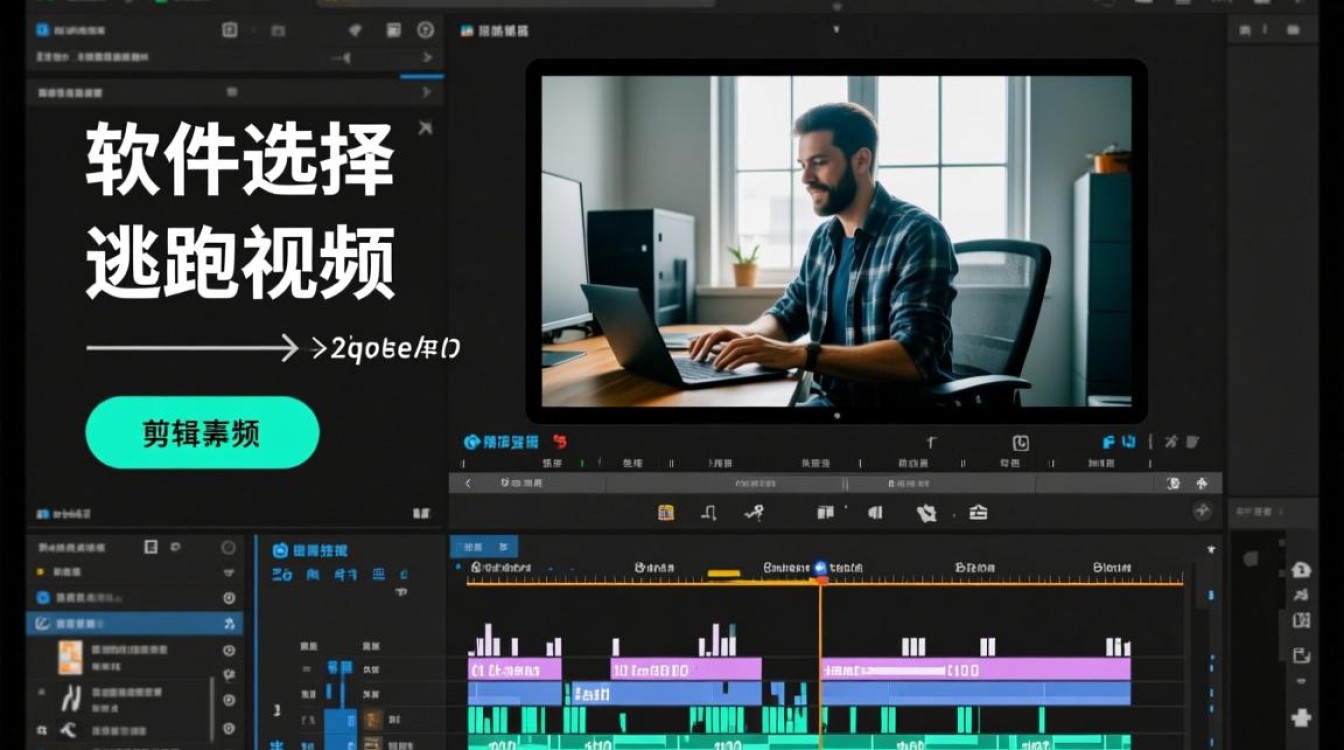
Task: Expand the third row chevron in top-left panel
Action: click(x=427, y=92)
